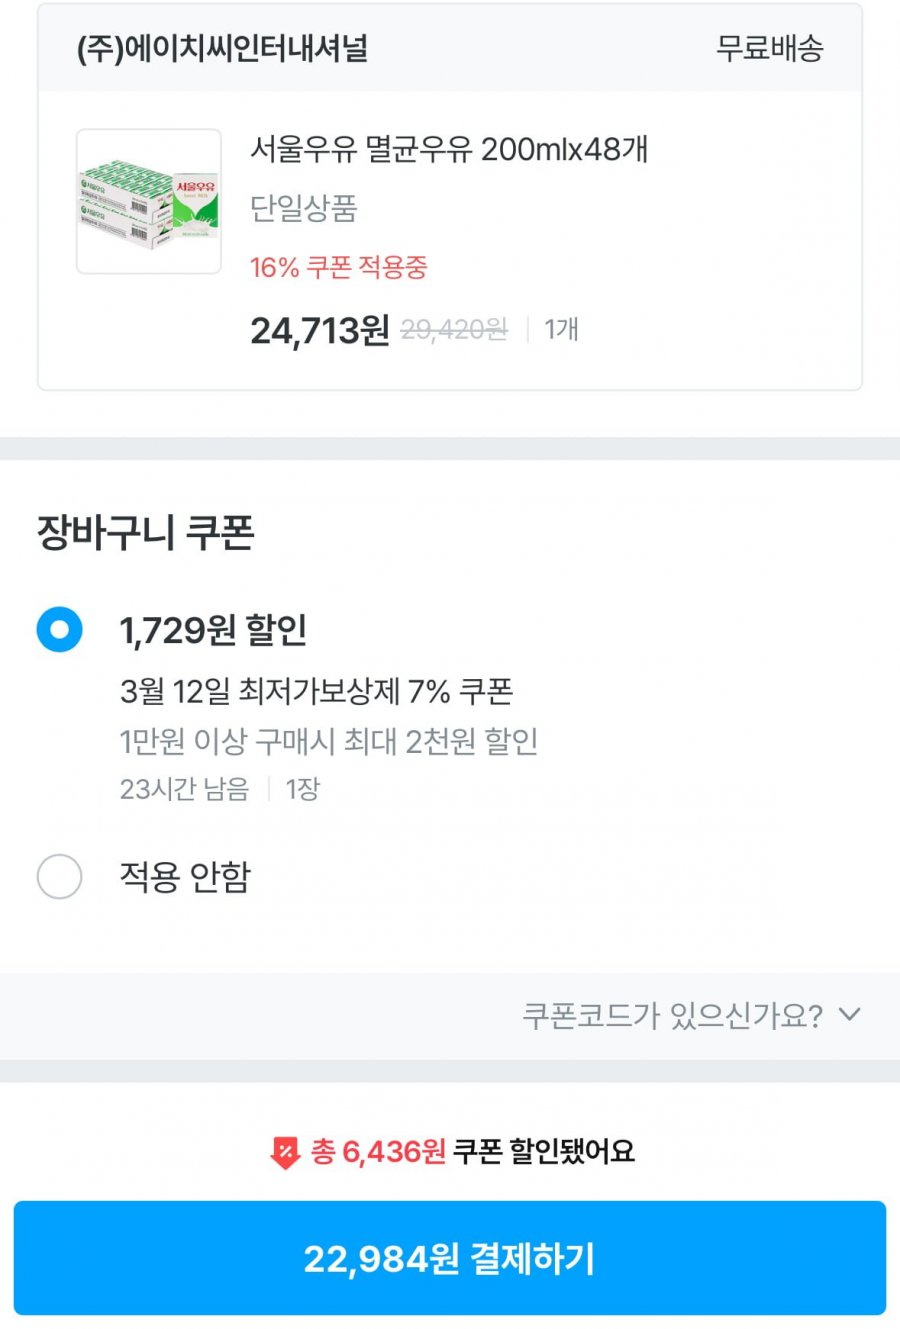The height and width of the screenshot is (1329, 900).
Task: Tap the 23시간 남음 expiry text
Action: (184, 789)
